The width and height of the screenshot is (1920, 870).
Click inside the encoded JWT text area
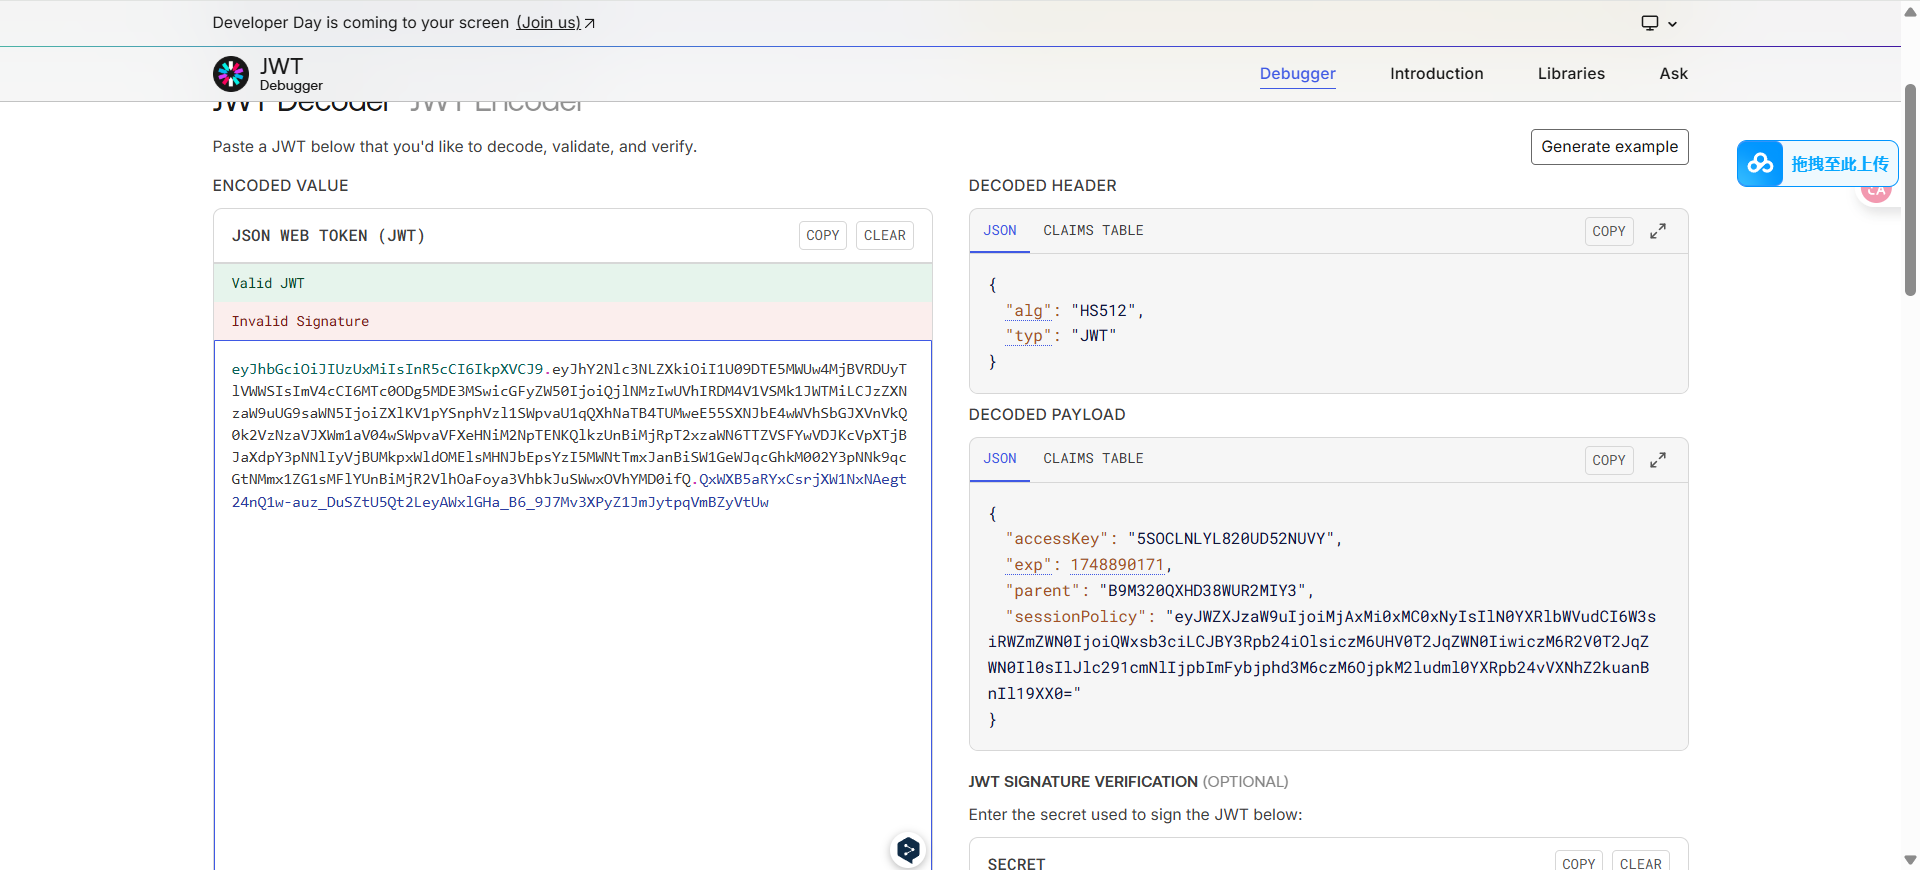pos(572,650)
